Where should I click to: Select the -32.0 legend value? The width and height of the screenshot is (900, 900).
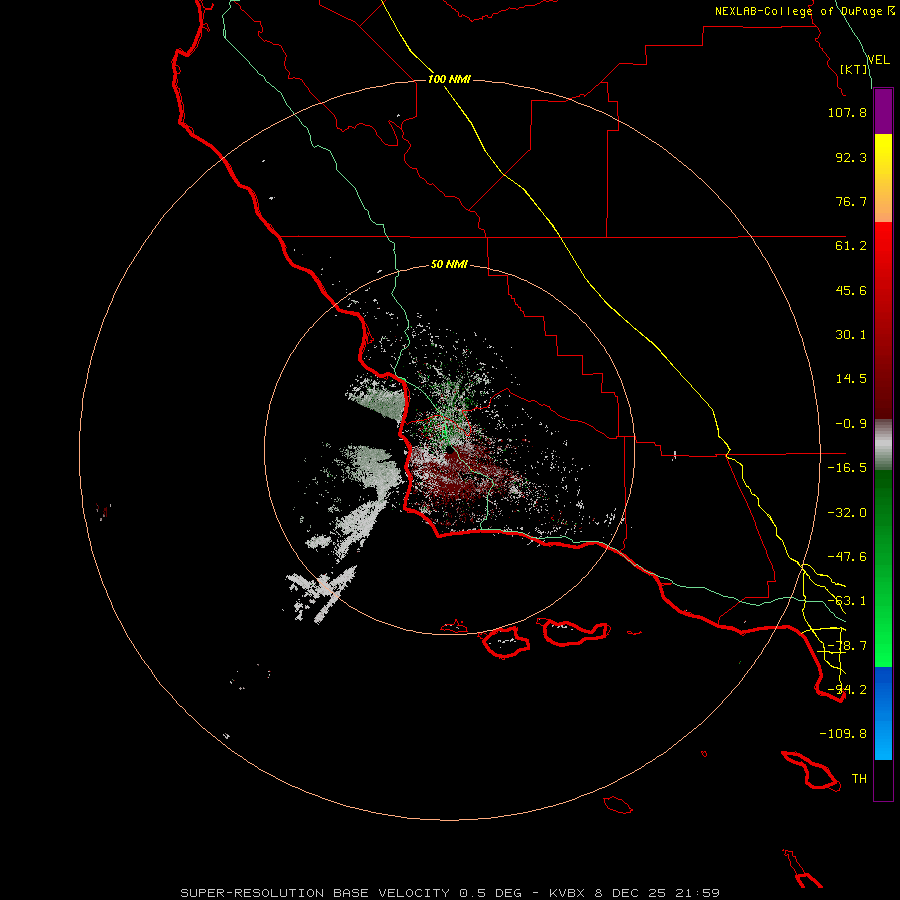coord(847,513)
